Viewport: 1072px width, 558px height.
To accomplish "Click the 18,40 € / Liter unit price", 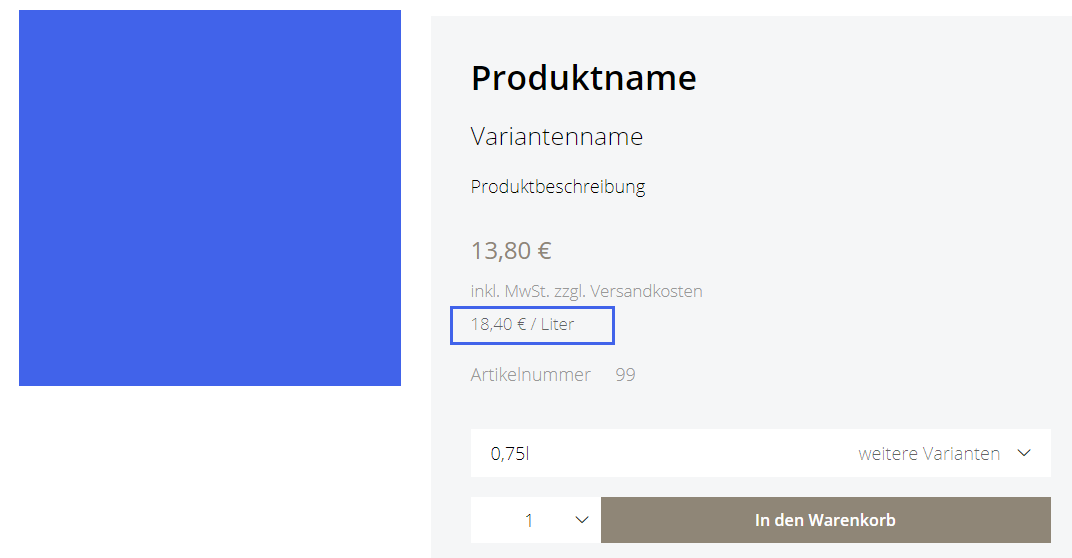I will [522, 324].
